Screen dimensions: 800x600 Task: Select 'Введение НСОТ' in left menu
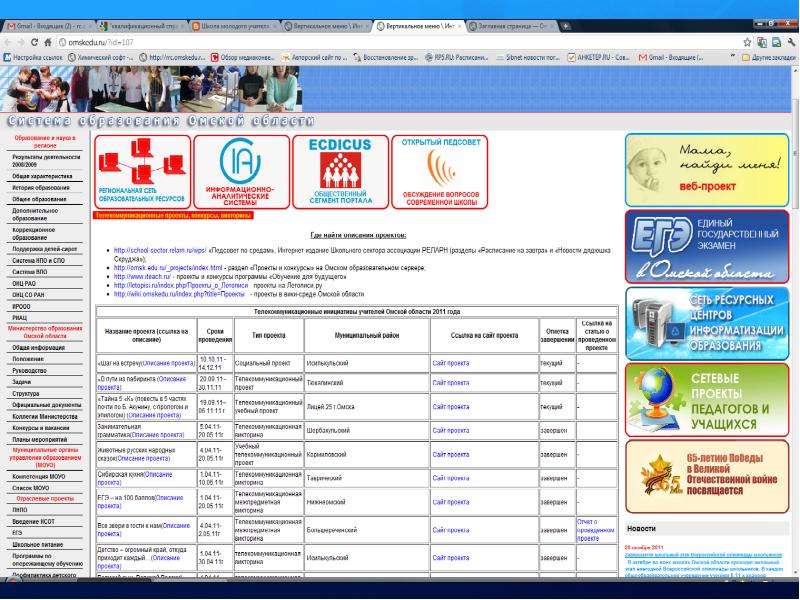click(x=33, y=522)
